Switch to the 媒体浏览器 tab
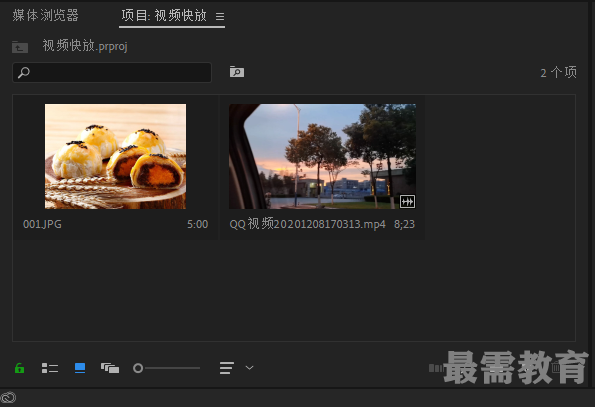595x407 pixels. point(46,15)
